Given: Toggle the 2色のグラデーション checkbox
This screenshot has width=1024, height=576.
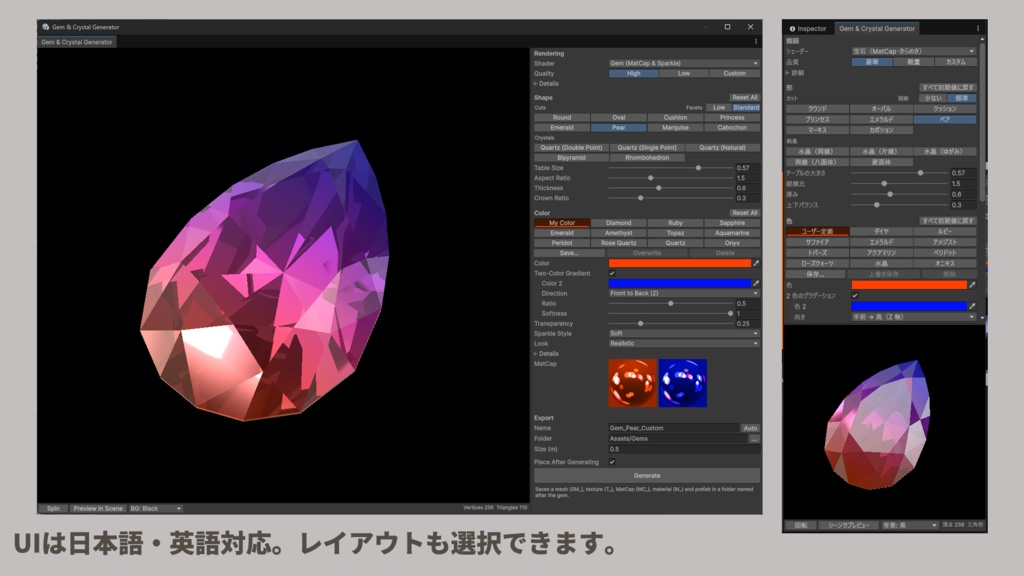Looking at the screenshot, I should coord(855,296).
